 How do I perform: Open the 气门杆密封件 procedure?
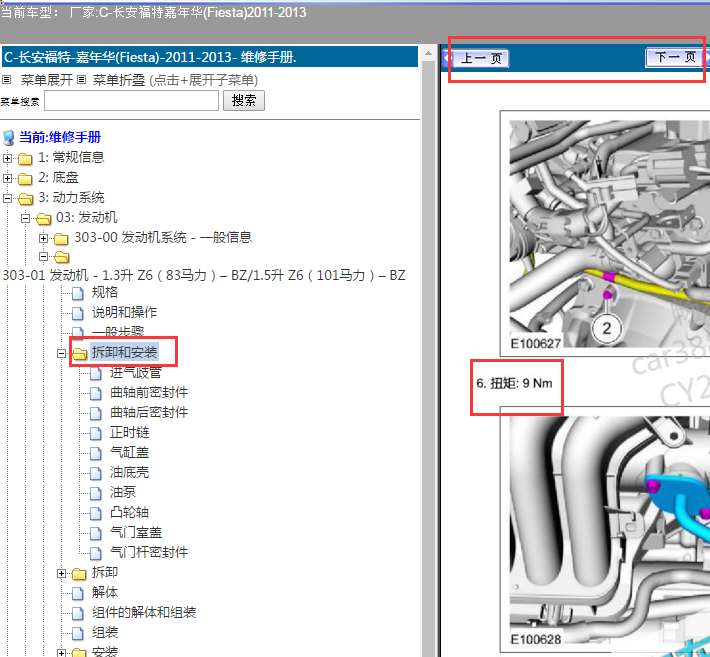pos(149,552)
